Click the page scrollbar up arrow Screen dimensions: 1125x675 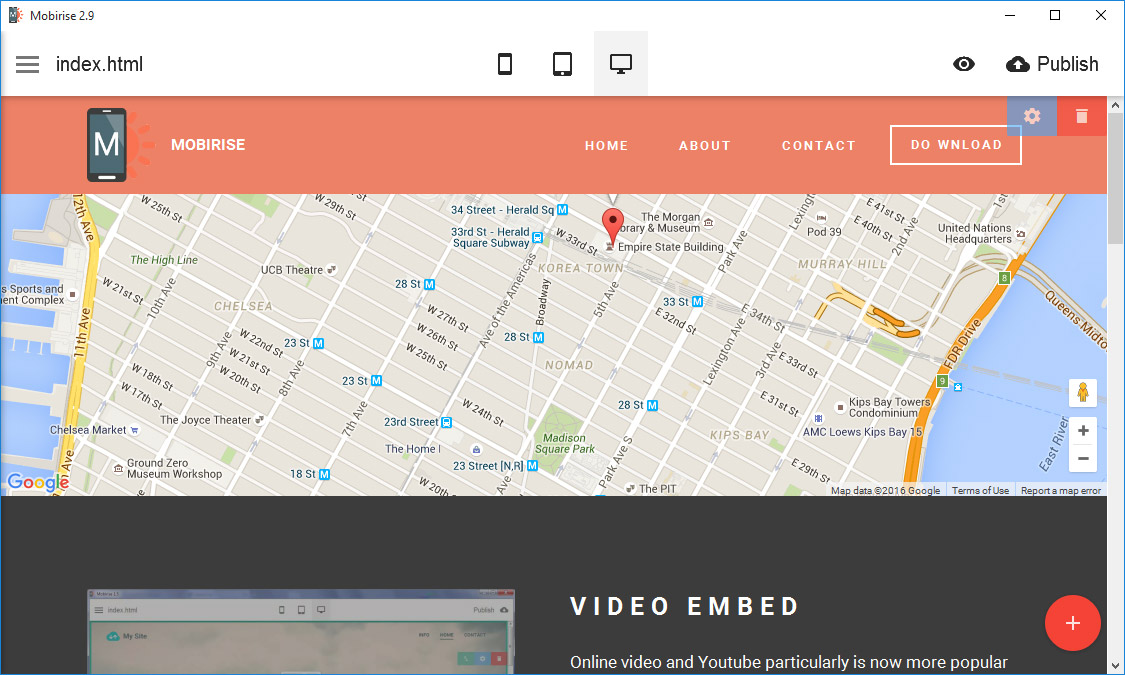click(x=1115, y=105)
